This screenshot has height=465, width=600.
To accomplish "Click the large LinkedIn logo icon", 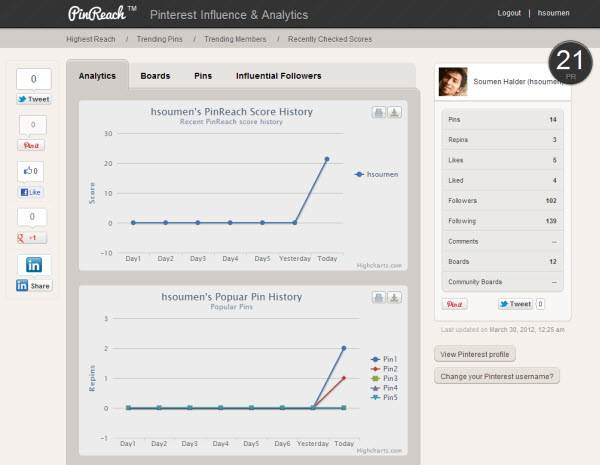I will click(34, 265).
